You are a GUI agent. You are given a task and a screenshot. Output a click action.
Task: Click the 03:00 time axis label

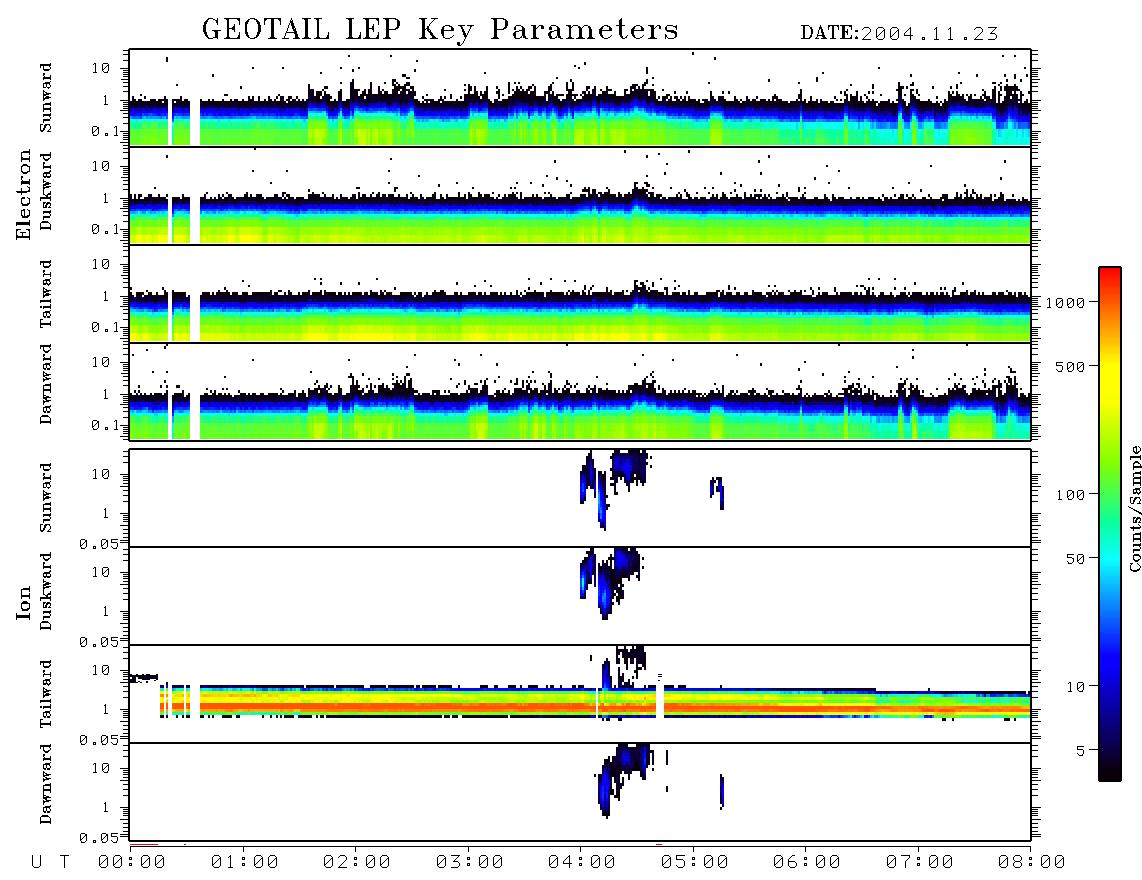tap(470, 863)
